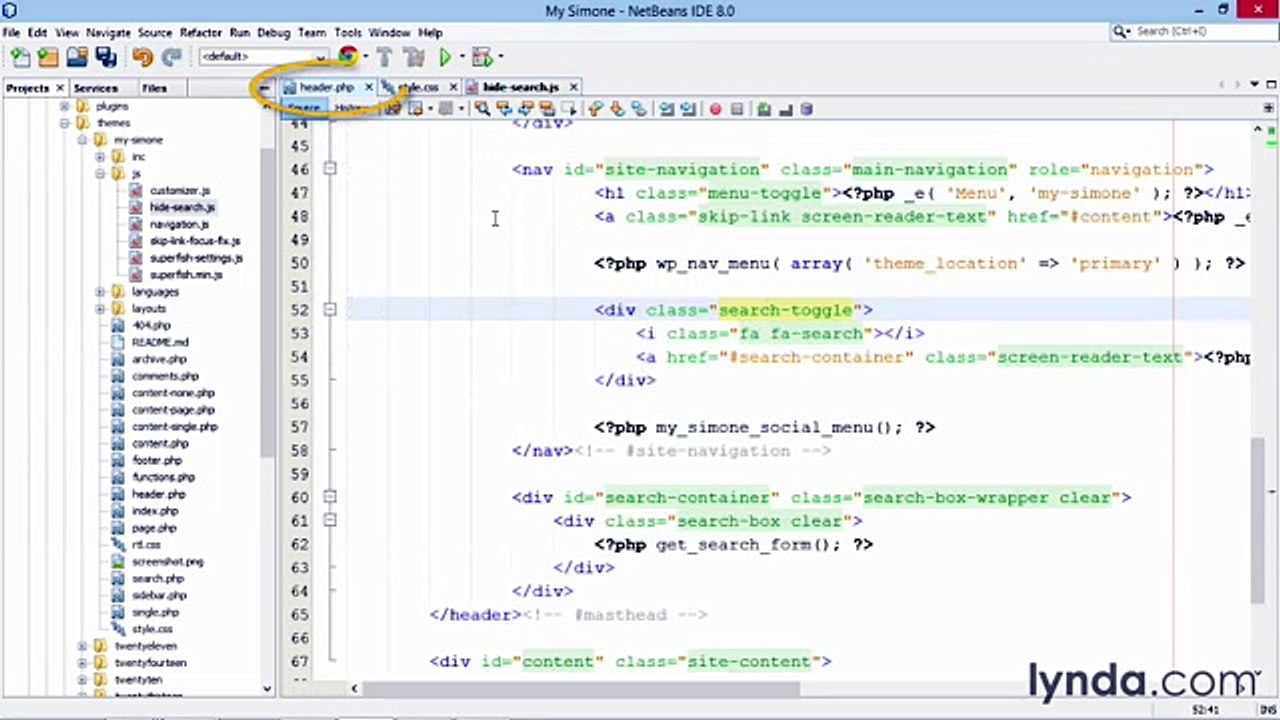The width and height of the screenshot is (1280, 720).
Task: Click the Search (Ctrl+I) input field
Action: click(1192, 32)
